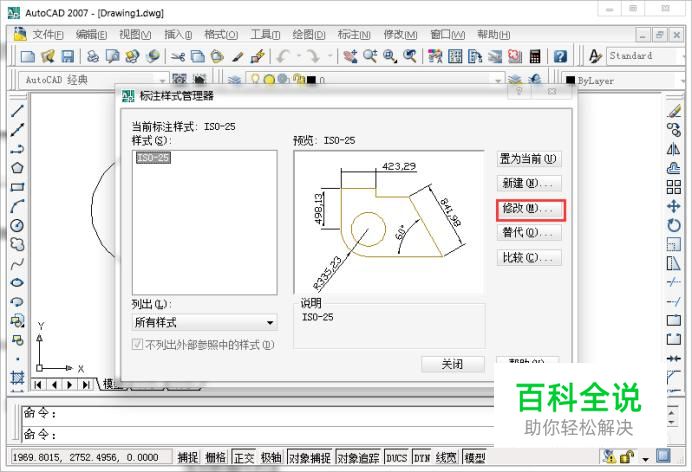The height and width of the screenshot is (472, 692).
Task: Select the Move tool in Modify toolbar
Action: [x=673, y=206]
